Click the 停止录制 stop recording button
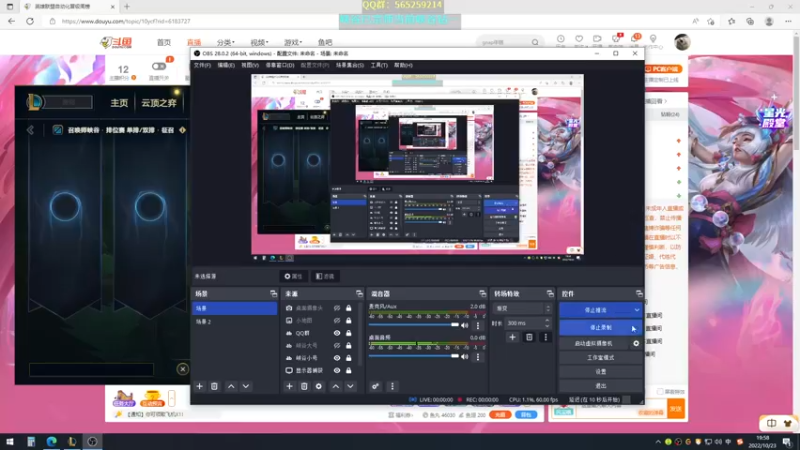800x450 pixels. (x=600, y=328)
